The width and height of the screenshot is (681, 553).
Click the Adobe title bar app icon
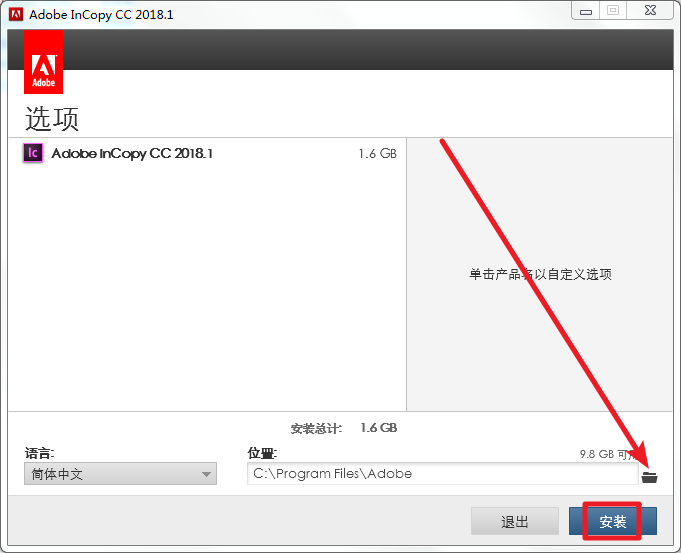pyautogui.click(x=16, y=14)
